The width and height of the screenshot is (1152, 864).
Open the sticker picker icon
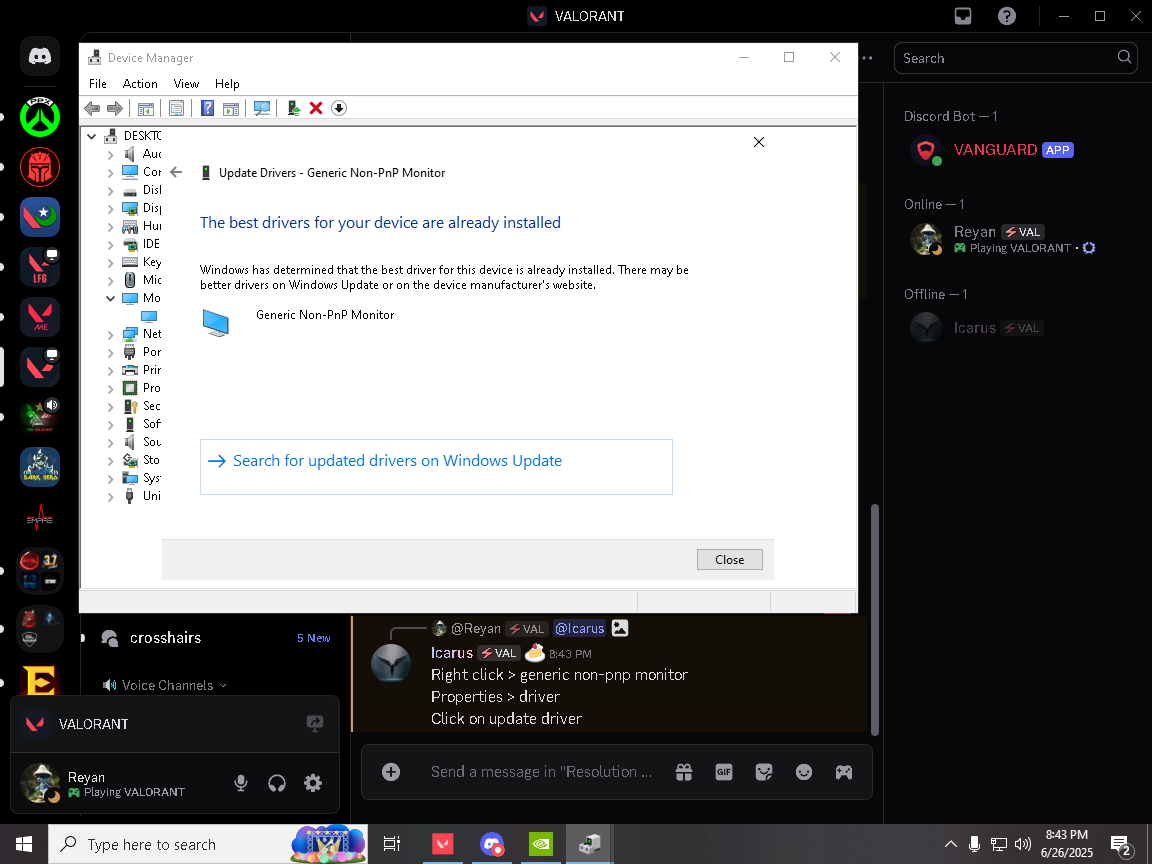point(764,772)
